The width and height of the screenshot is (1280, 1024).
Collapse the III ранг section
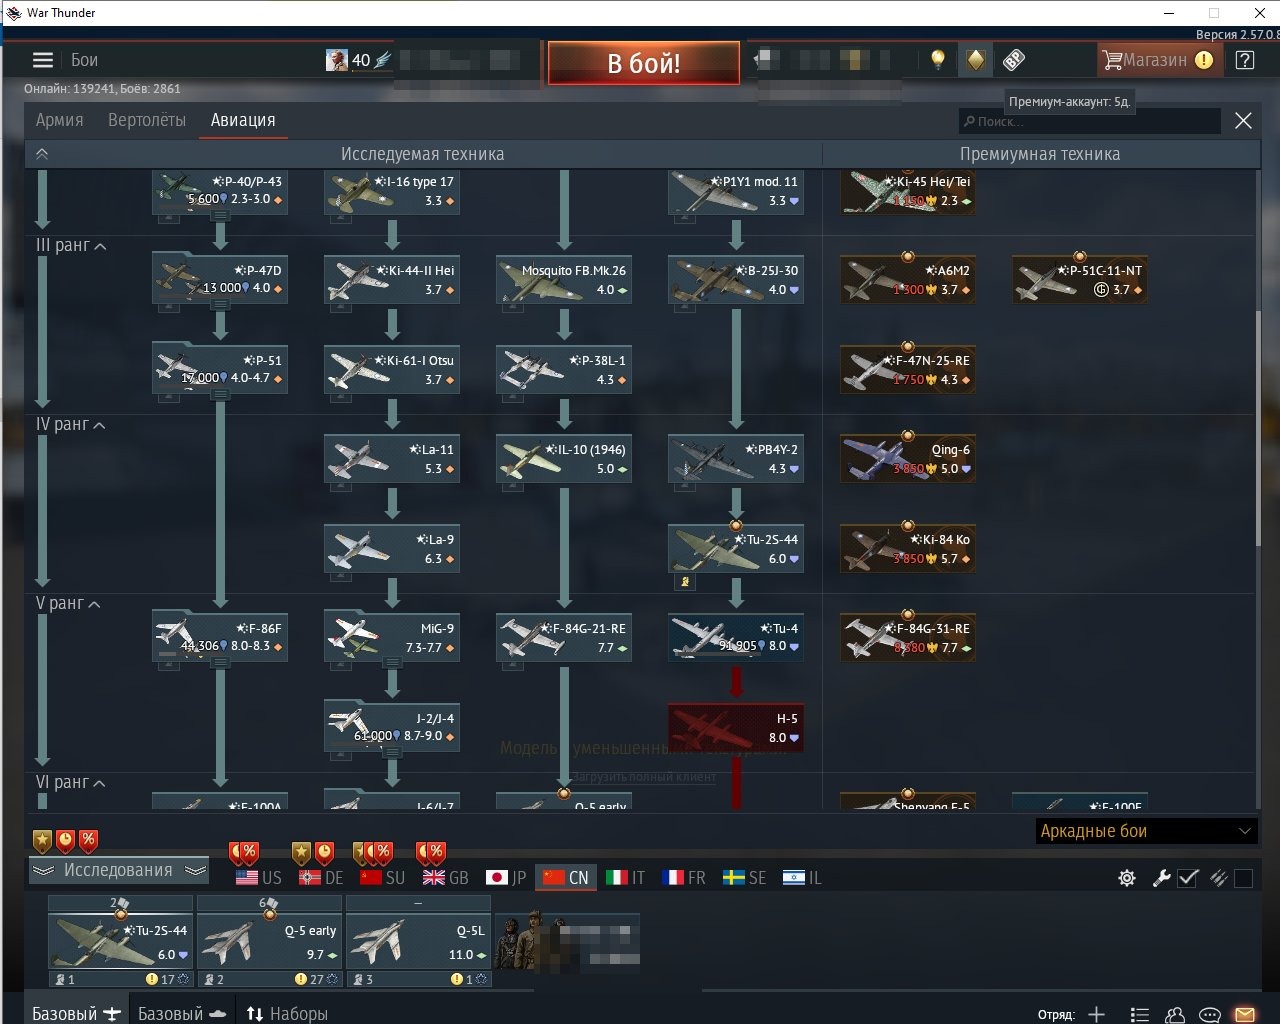coord(71,245)
